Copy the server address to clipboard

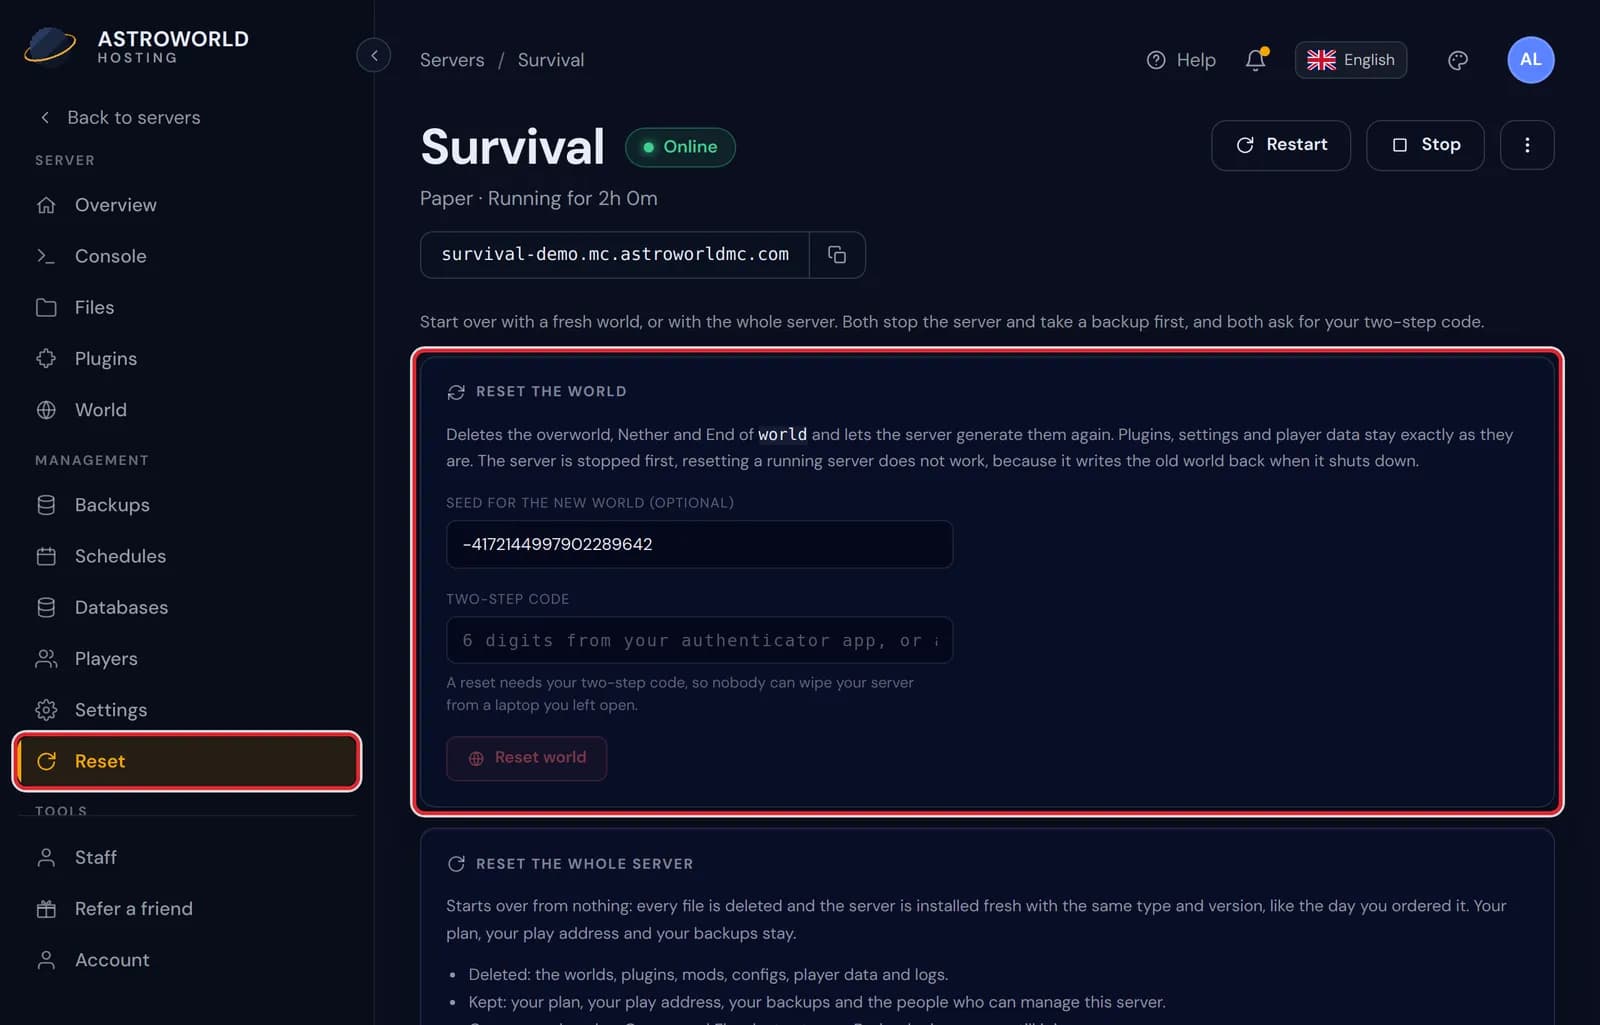tap(837, 255)
